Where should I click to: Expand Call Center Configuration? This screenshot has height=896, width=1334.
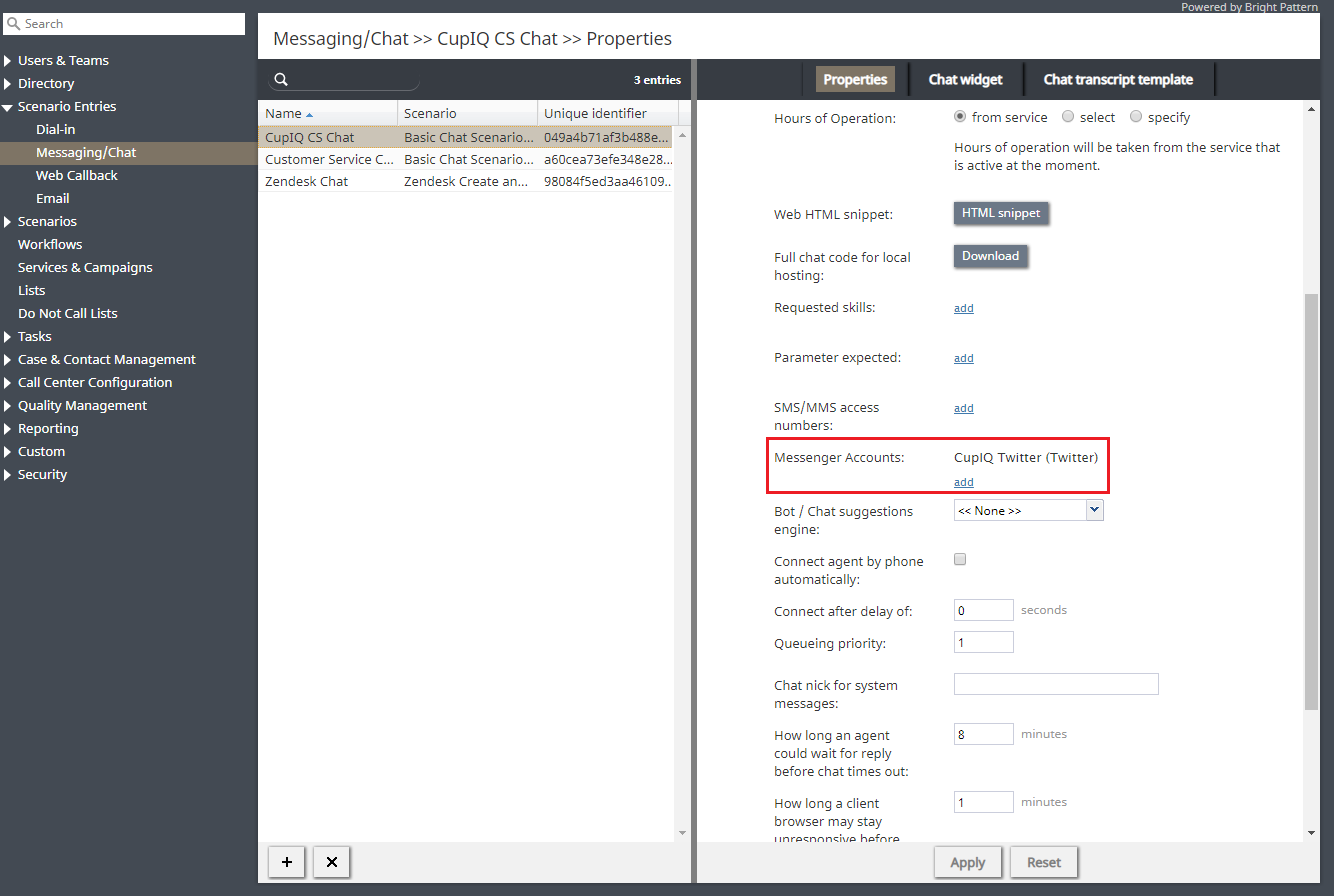[x=8, y=383]
